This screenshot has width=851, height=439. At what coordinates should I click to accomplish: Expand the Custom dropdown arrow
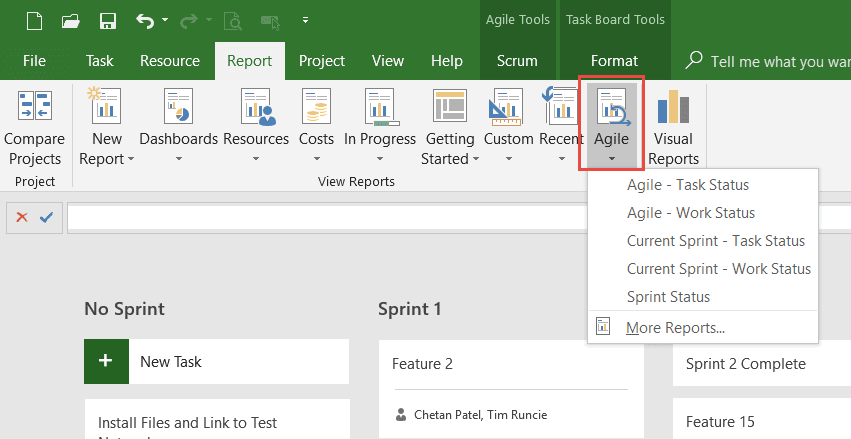click(x=509, y=159)
